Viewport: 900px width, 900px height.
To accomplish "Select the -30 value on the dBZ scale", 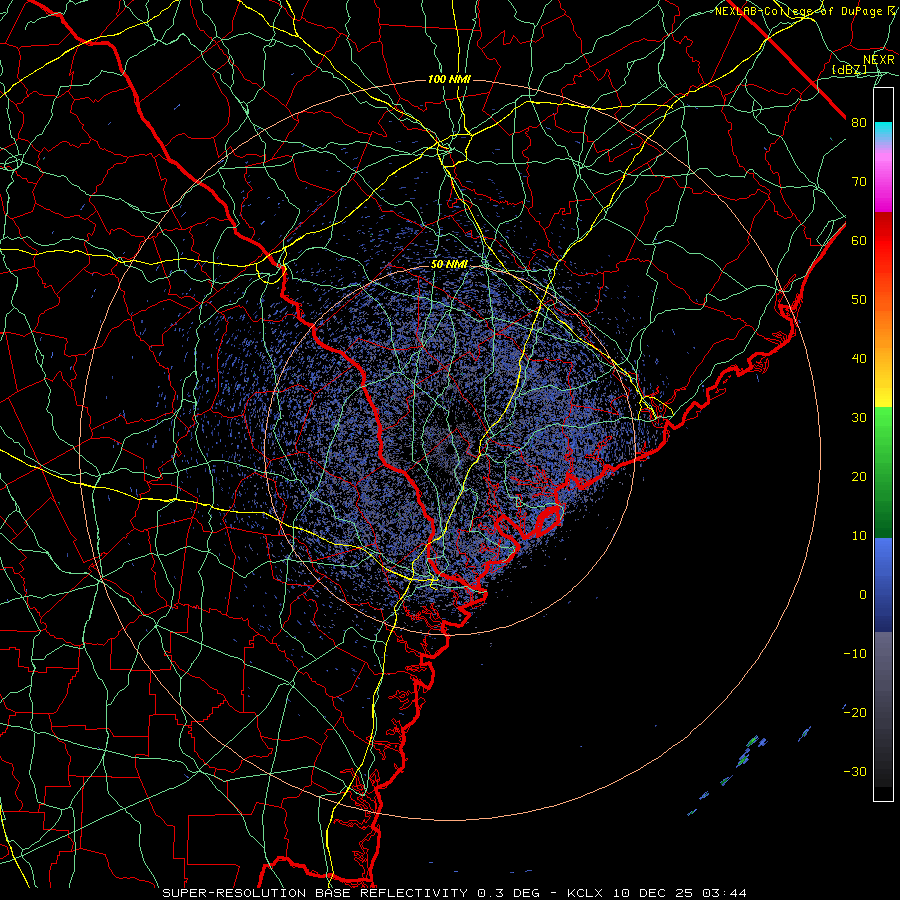I will [x=855, y=771].
